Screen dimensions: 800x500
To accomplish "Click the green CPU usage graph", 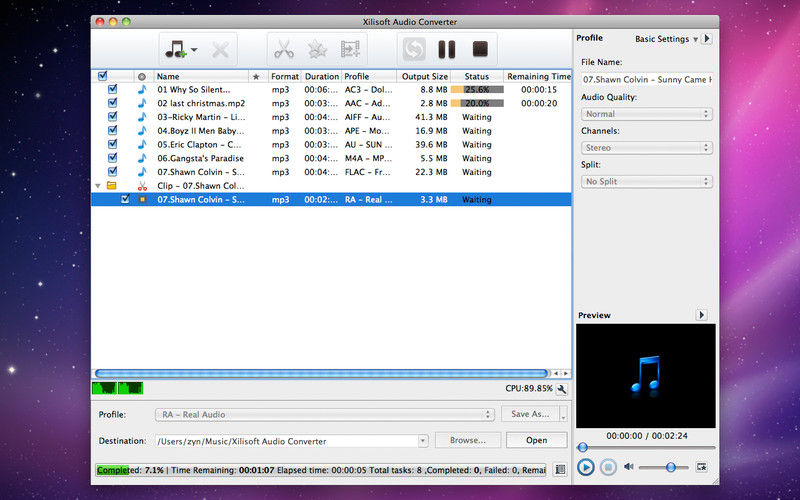I will [117, 388].
